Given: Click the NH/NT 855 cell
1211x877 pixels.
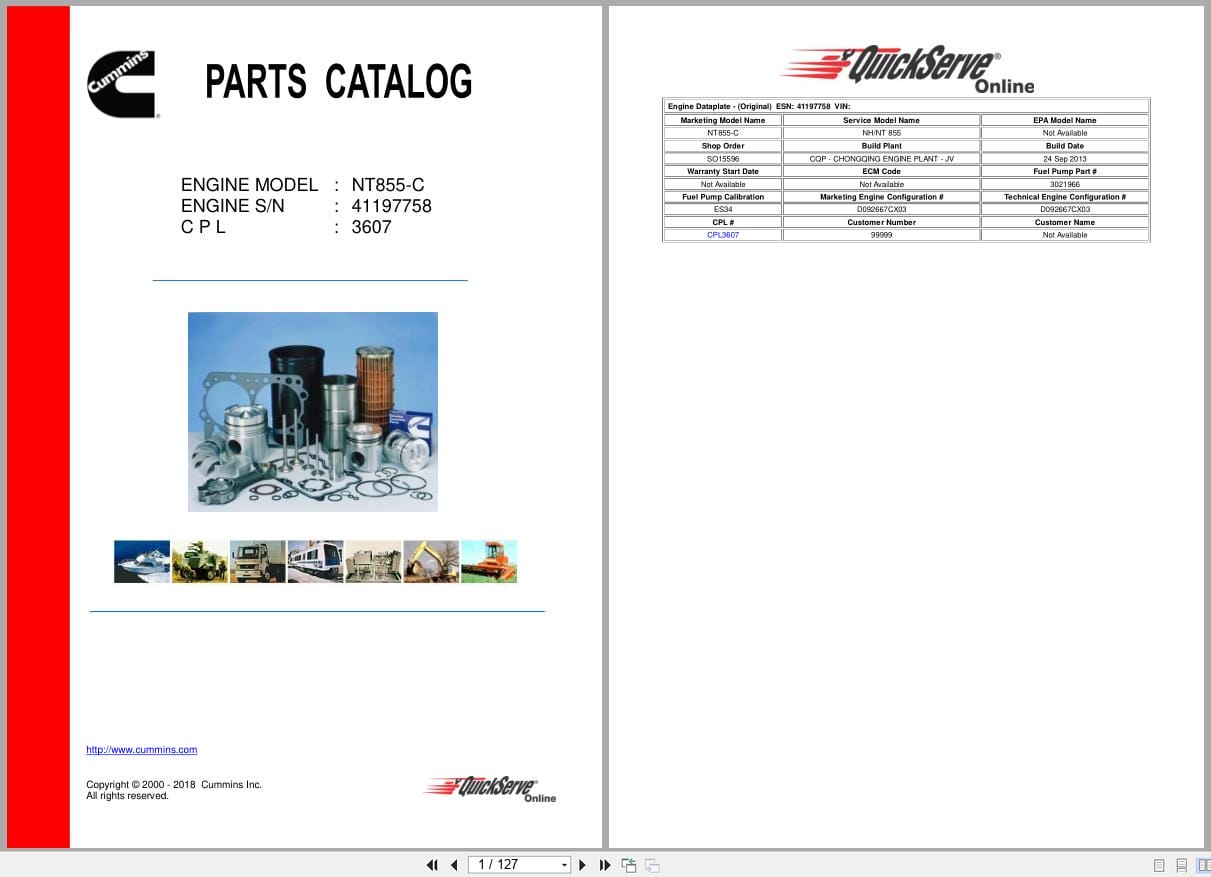Looking at the screenshot, I should [x=881, y=133].
